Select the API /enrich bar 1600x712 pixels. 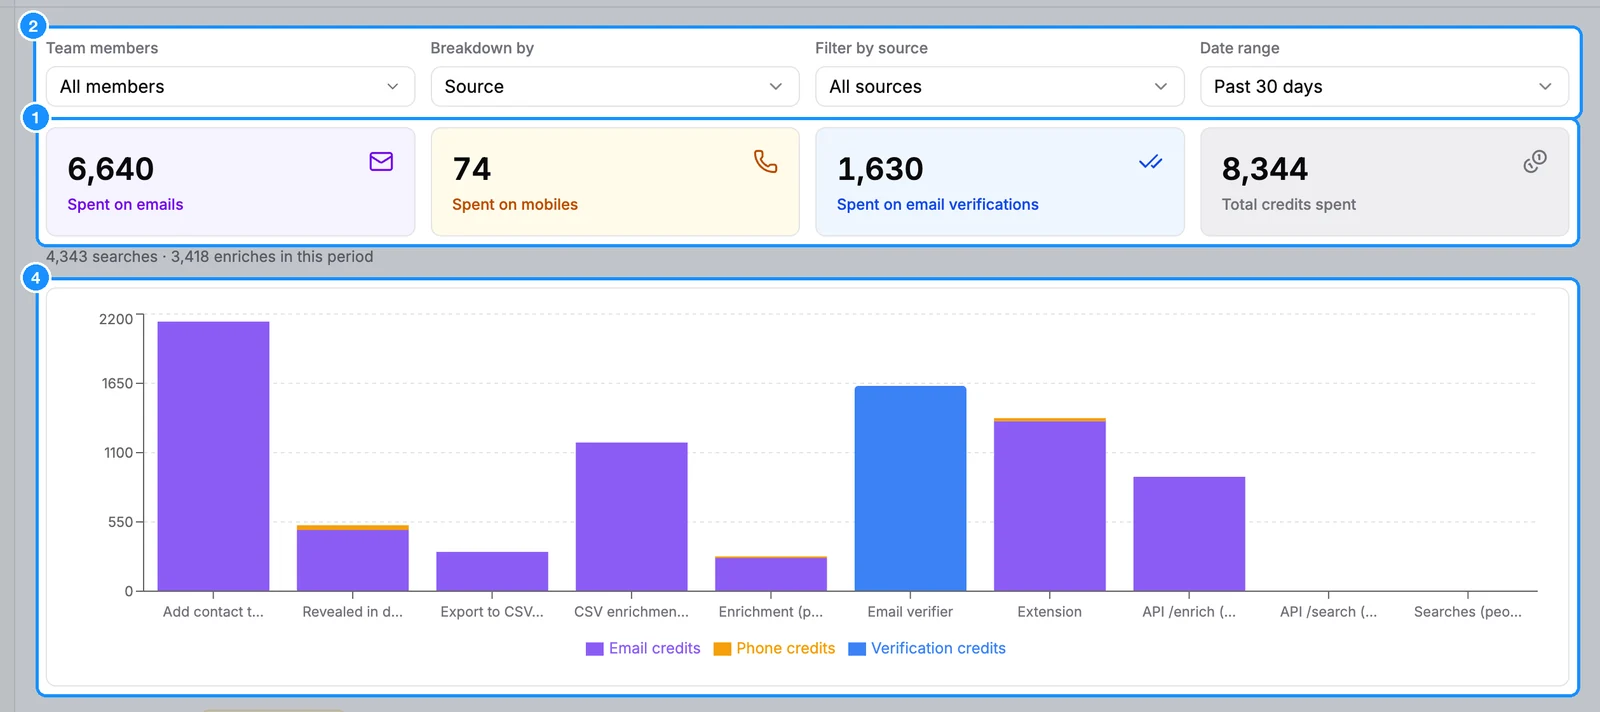[1189, 534]
